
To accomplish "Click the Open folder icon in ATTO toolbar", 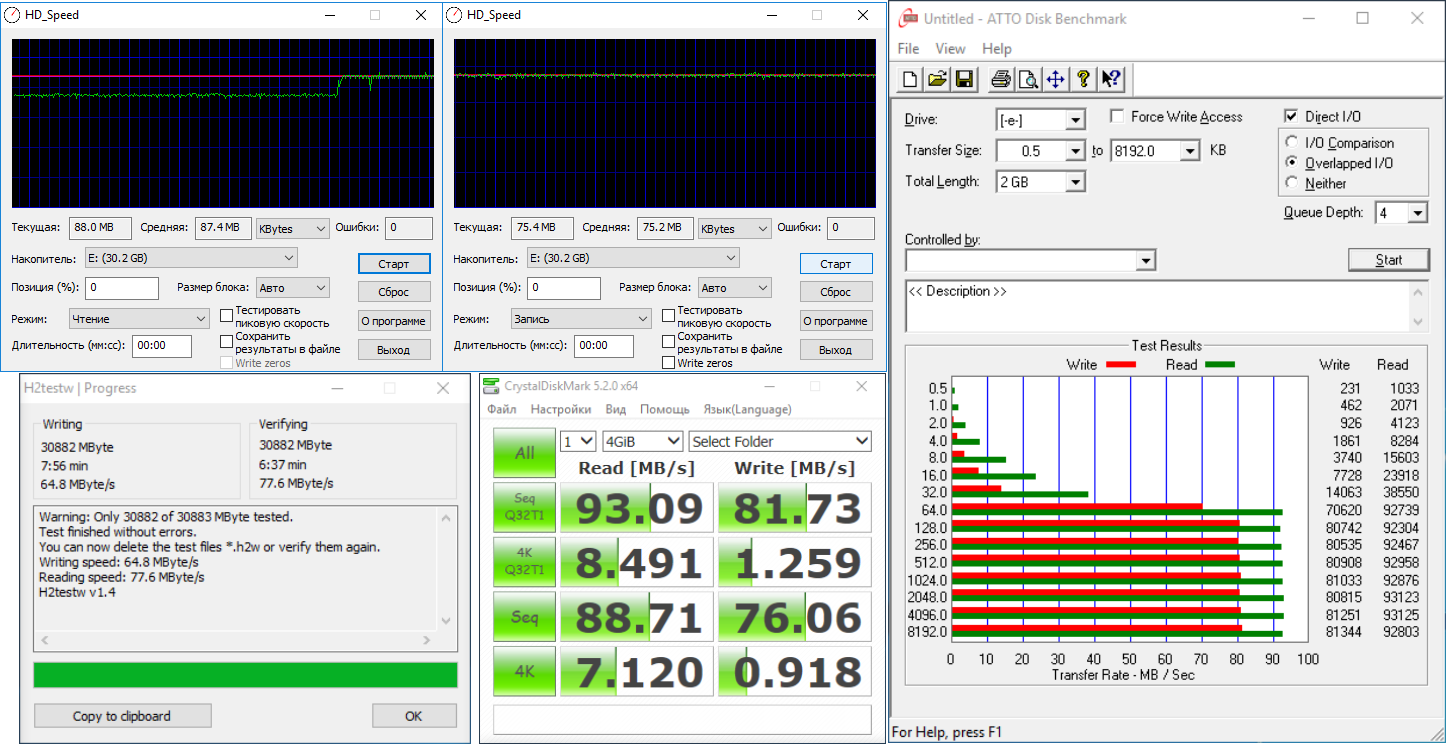I will pos(937,79).
